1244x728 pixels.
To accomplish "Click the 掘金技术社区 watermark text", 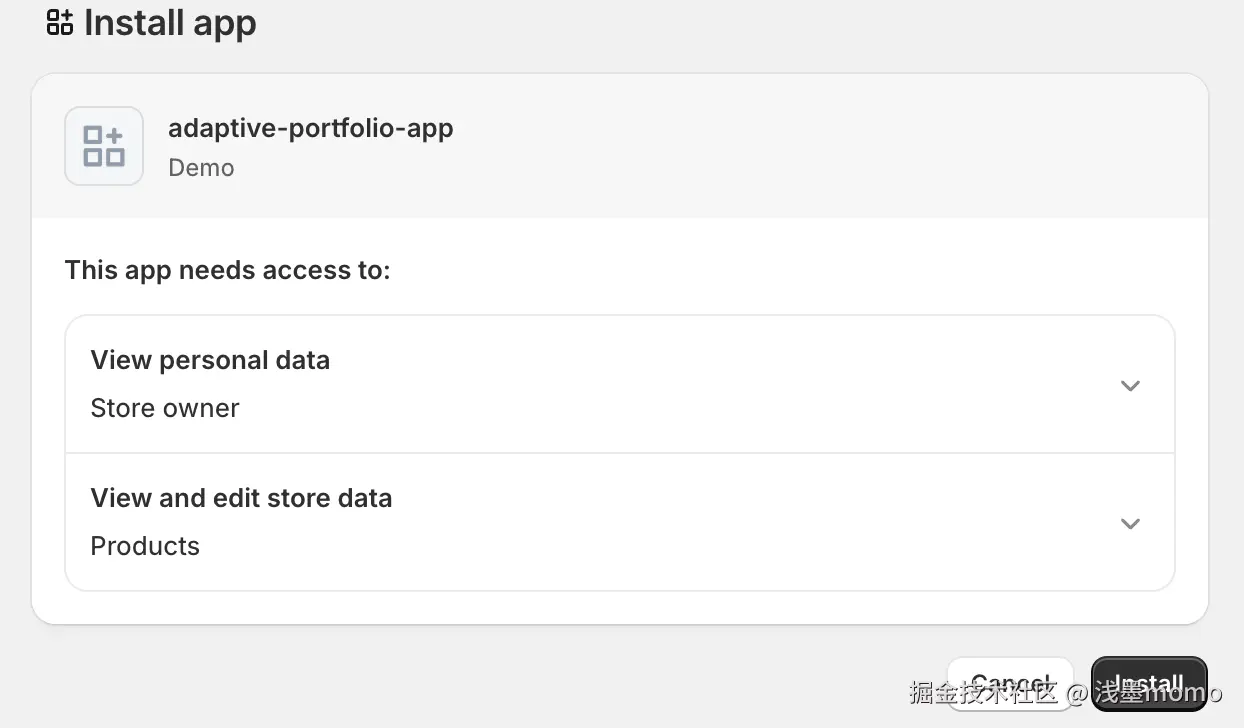I will tap(983, 692).
